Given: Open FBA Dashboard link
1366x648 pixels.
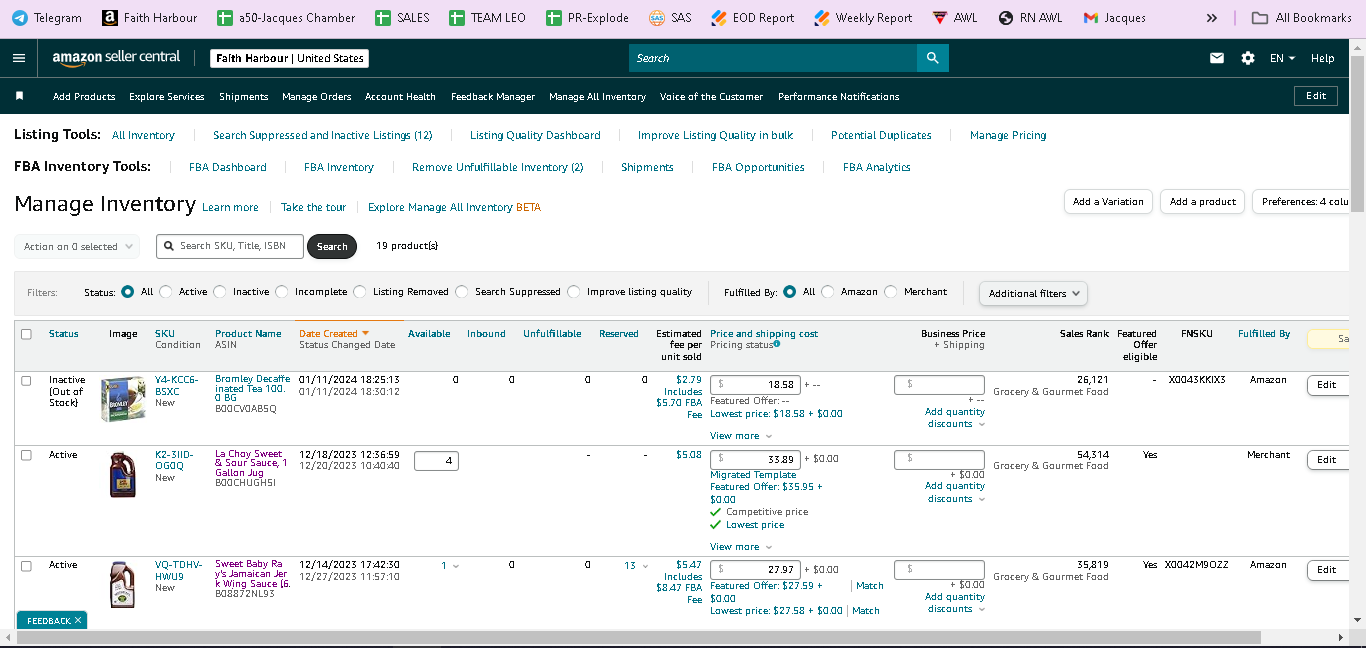Looking at the screenshot, I should 228,167.
